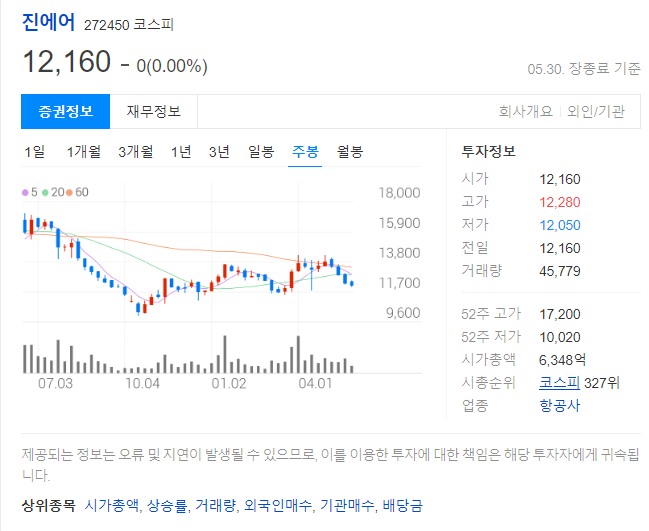Click the green 20-period moving average dot

pos(45,192)
